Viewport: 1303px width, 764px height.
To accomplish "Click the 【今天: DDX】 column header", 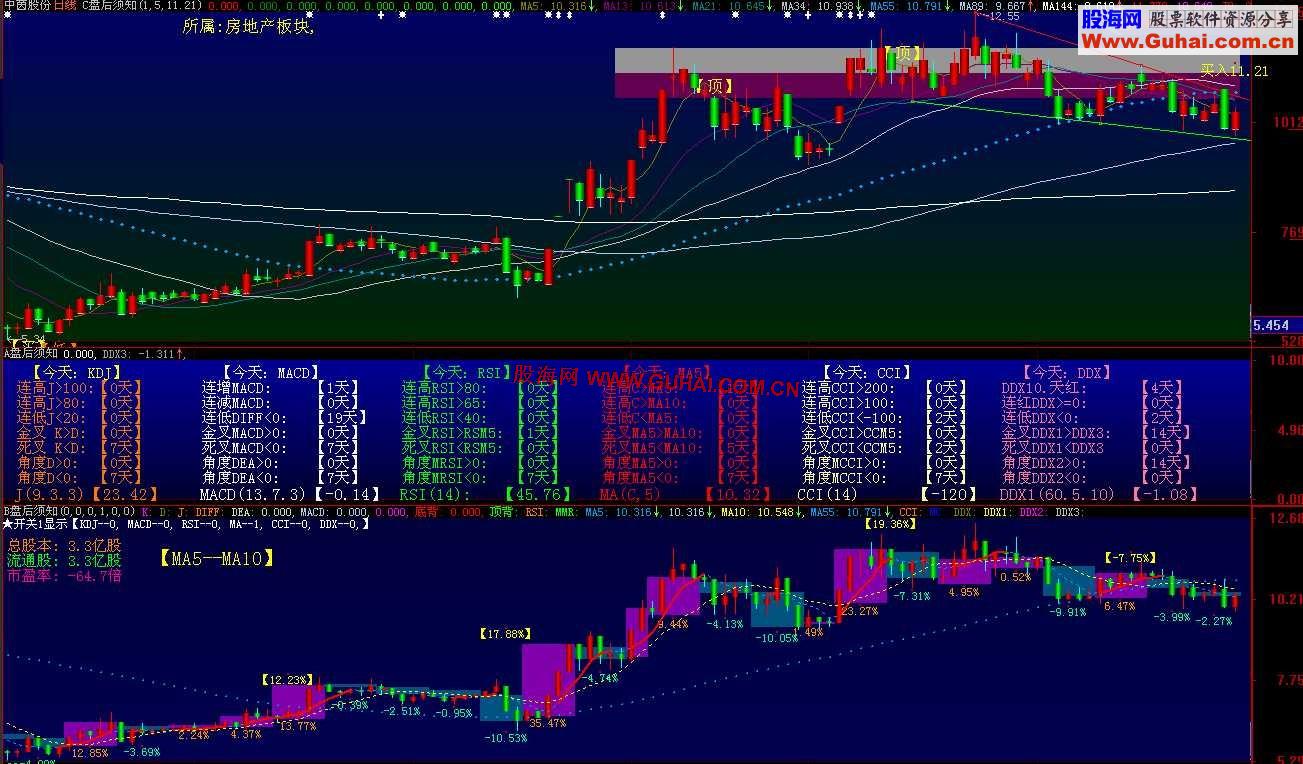I will (x=1066, y=372).
